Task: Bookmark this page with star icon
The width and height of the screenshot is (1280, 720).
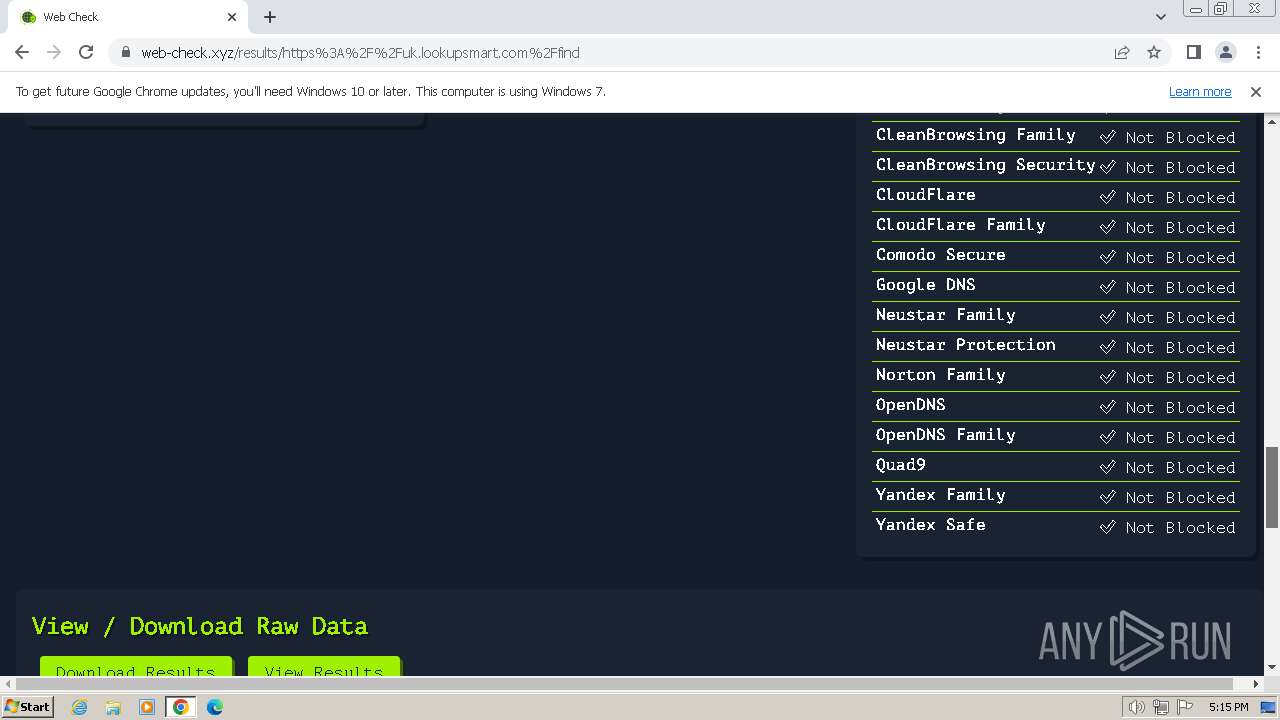Action: [x=1154, y=52]
